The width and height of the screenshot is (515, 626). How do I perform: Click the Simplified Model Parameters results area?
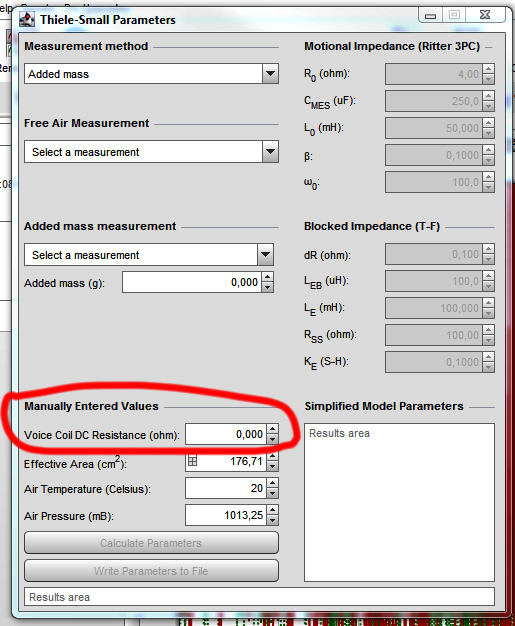[x=399, y=502]
